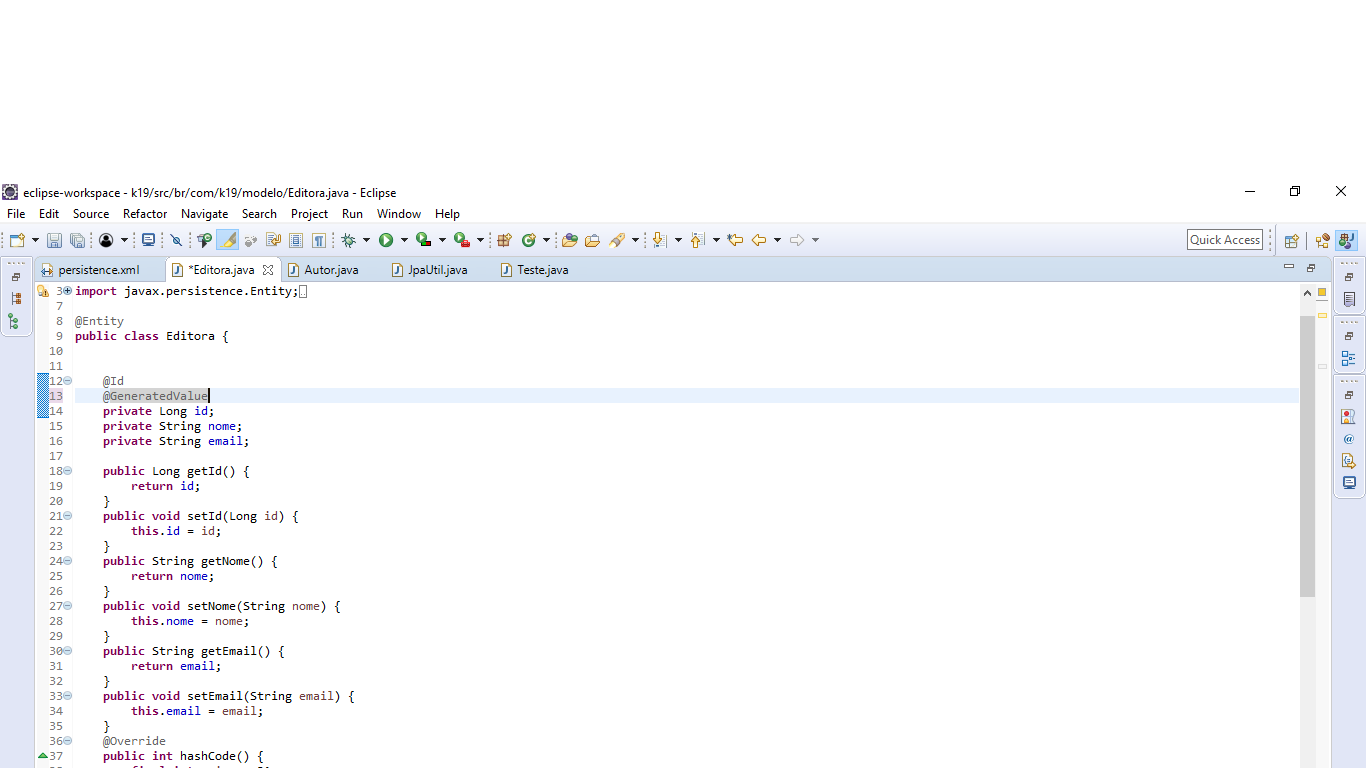Open the Outline side view icon
The height and width of the screenshot is (768, 1366).
(1349, 358)
